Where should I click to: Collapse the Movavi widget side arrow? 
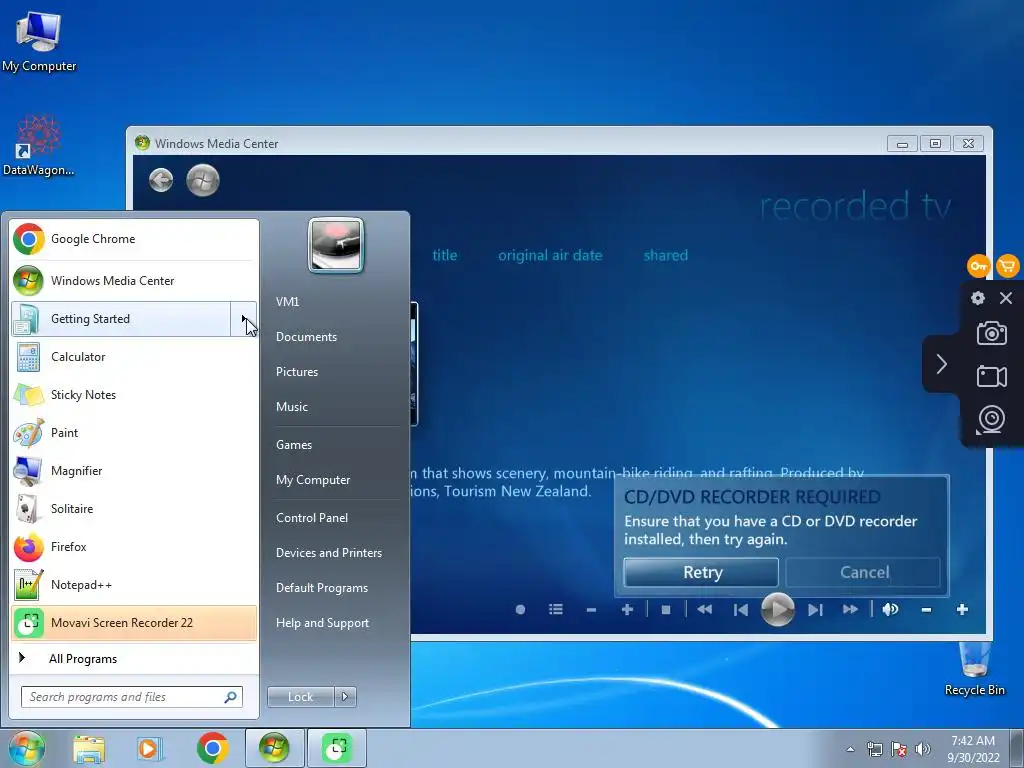point(941,364)
